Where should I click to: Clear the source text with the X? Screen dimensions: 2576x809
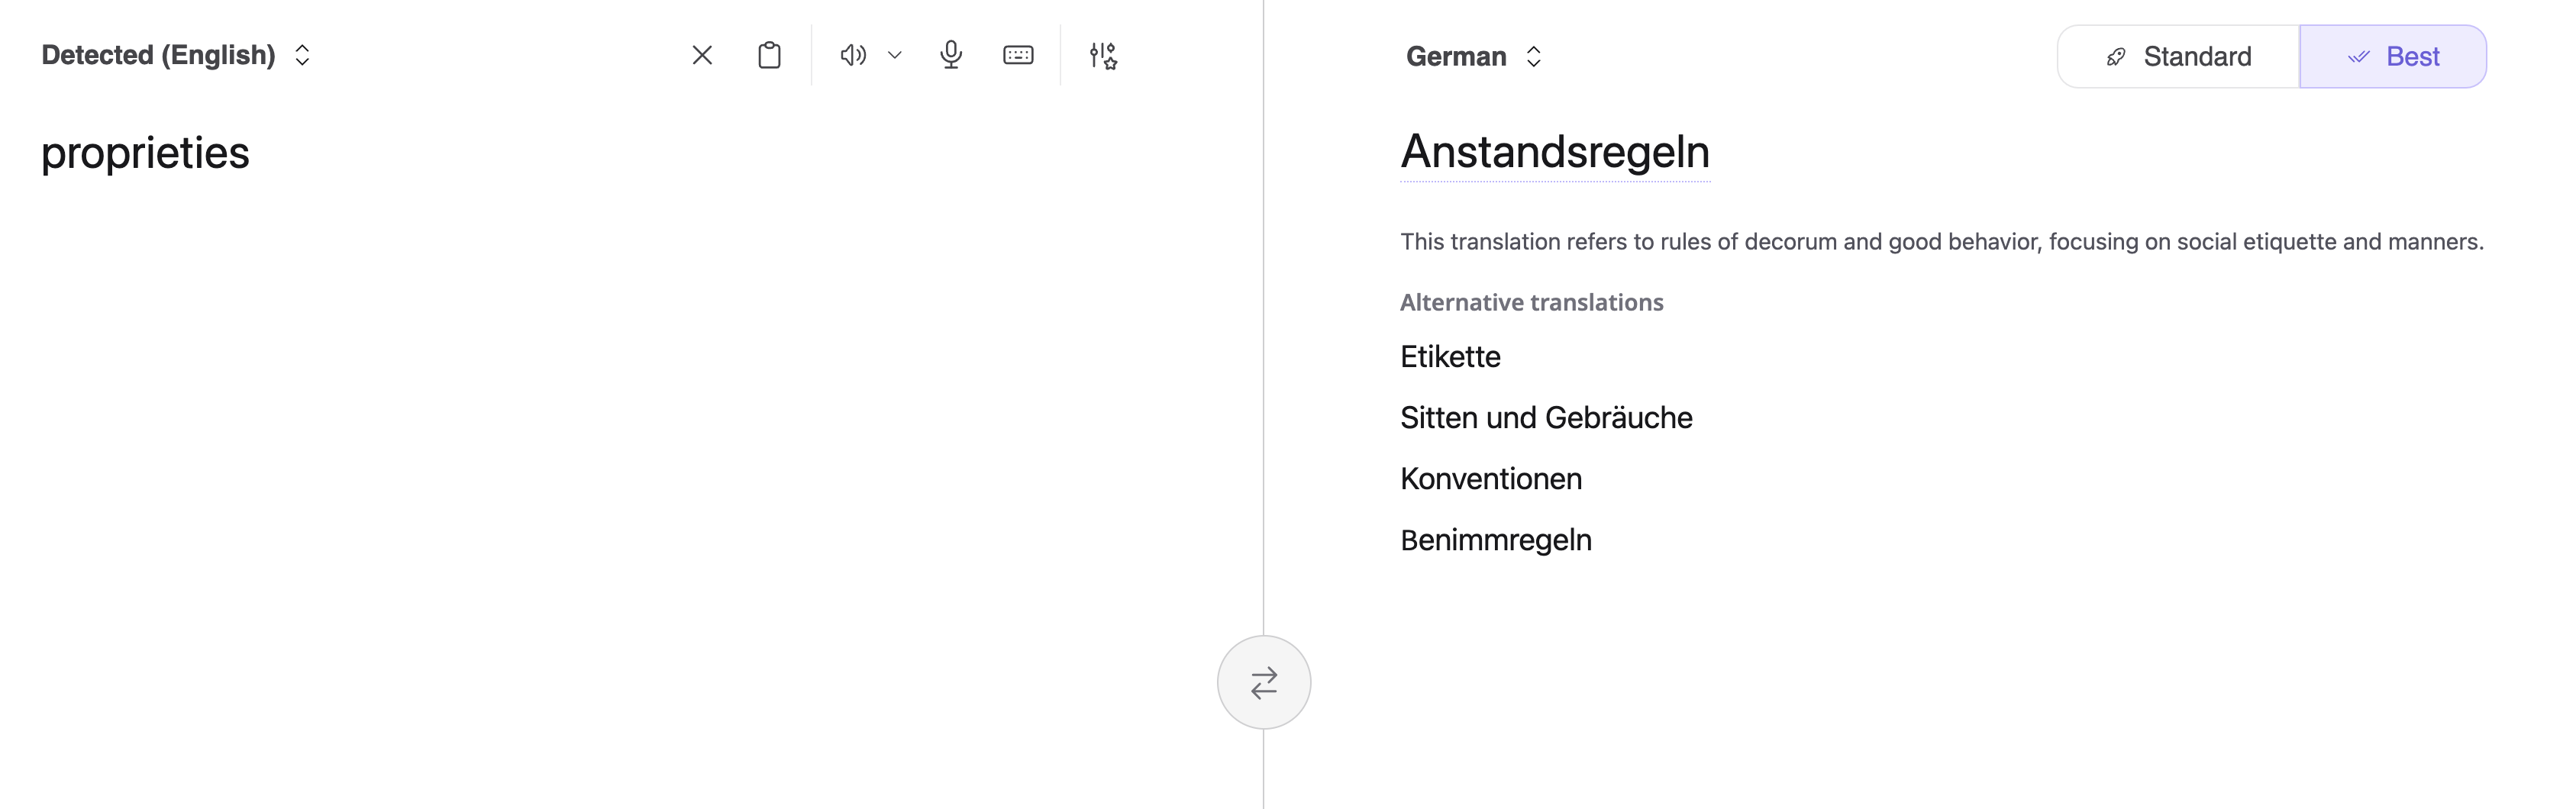[701, 55]
